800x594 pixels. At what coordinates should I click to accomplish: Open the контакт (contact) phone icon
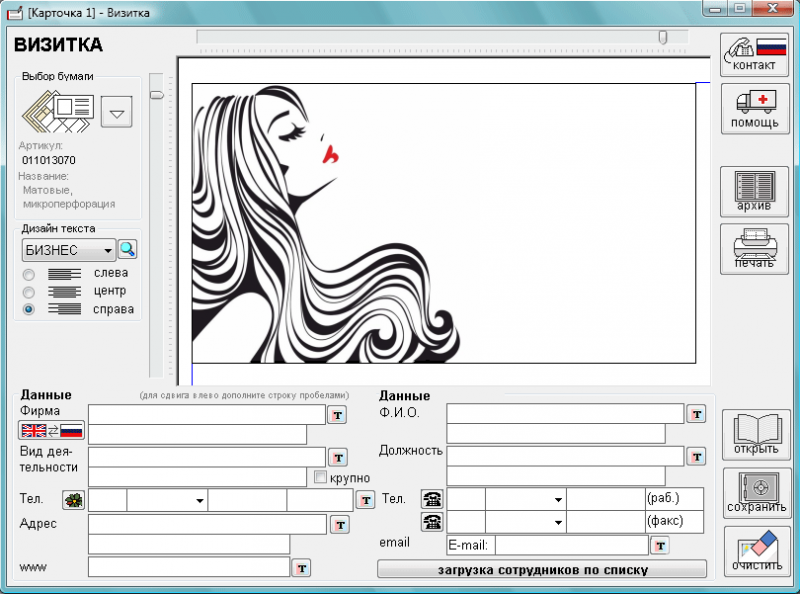pyautogui.click(x=754, y=55)
